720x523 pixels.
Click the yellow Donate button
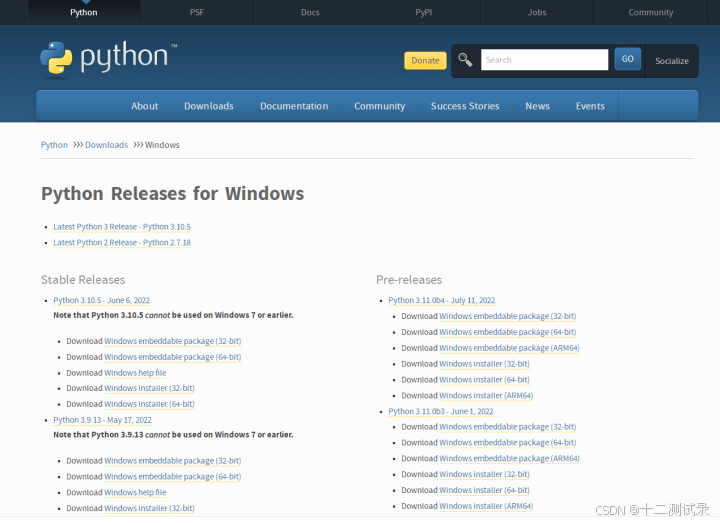(x=425, y=61)
